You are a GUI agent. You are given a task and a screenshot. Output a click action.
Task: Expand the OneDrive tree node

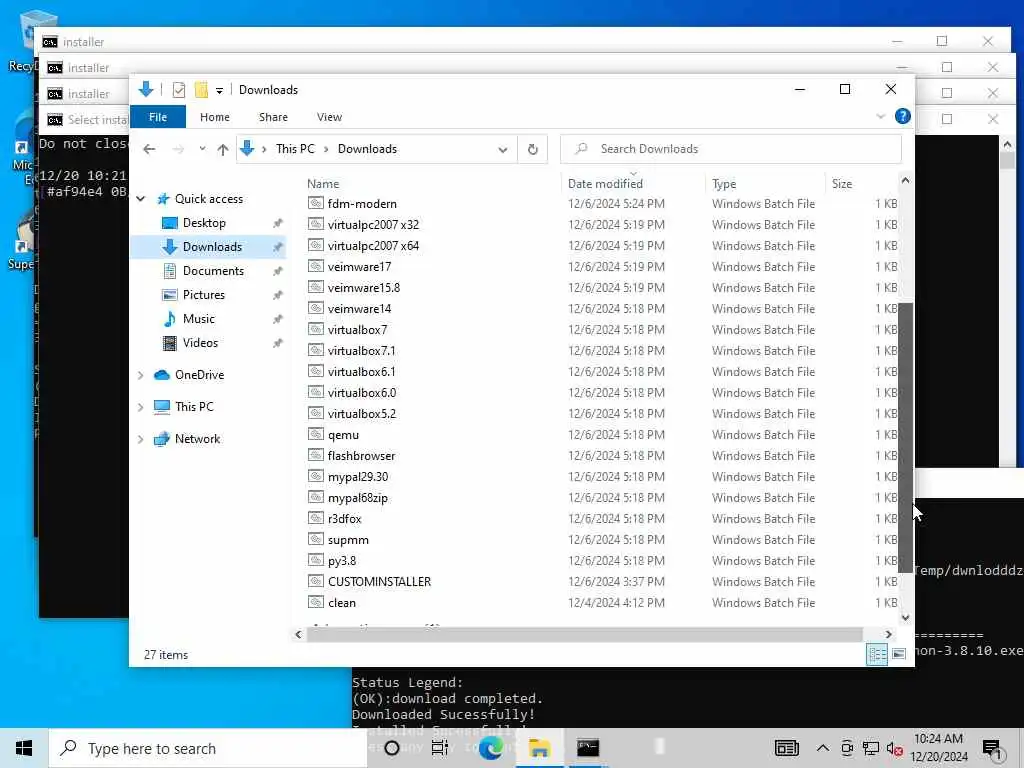coord(140,375)
